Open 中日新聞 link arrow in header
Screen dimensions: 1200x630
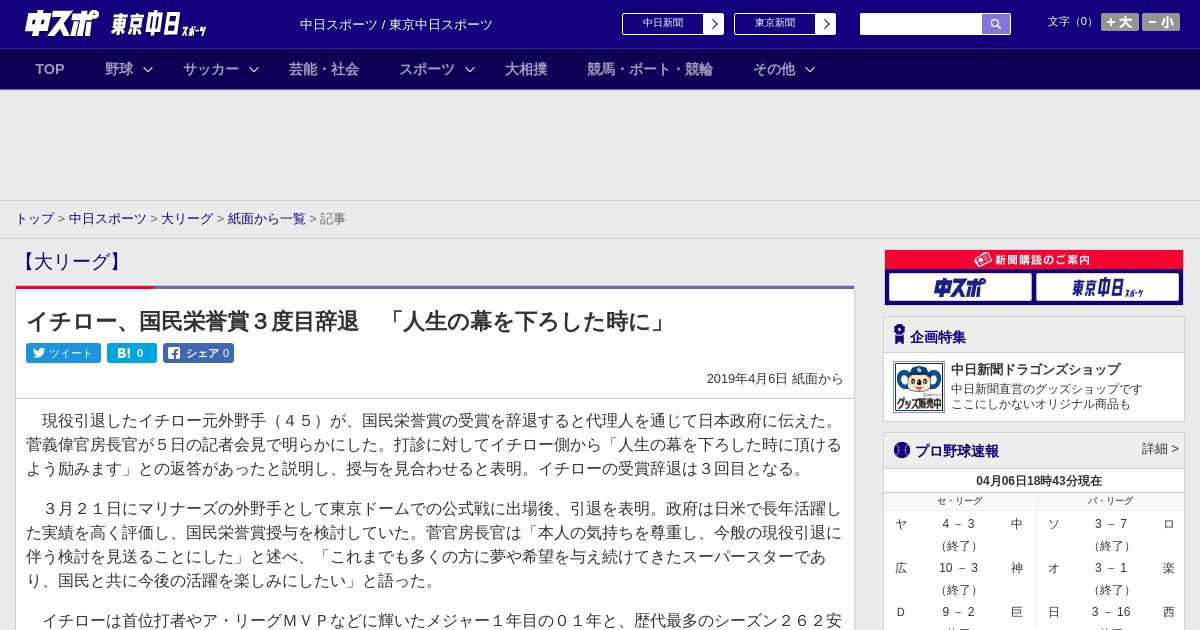714,24
